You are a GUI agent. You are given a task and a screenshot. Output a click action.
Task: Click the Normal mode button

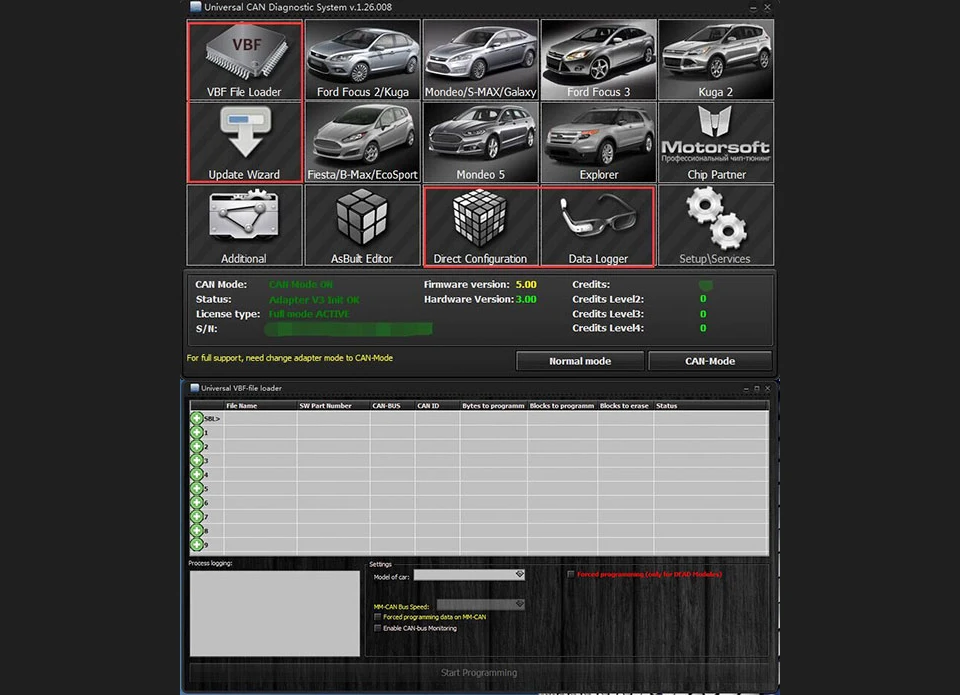pos(580,361)
